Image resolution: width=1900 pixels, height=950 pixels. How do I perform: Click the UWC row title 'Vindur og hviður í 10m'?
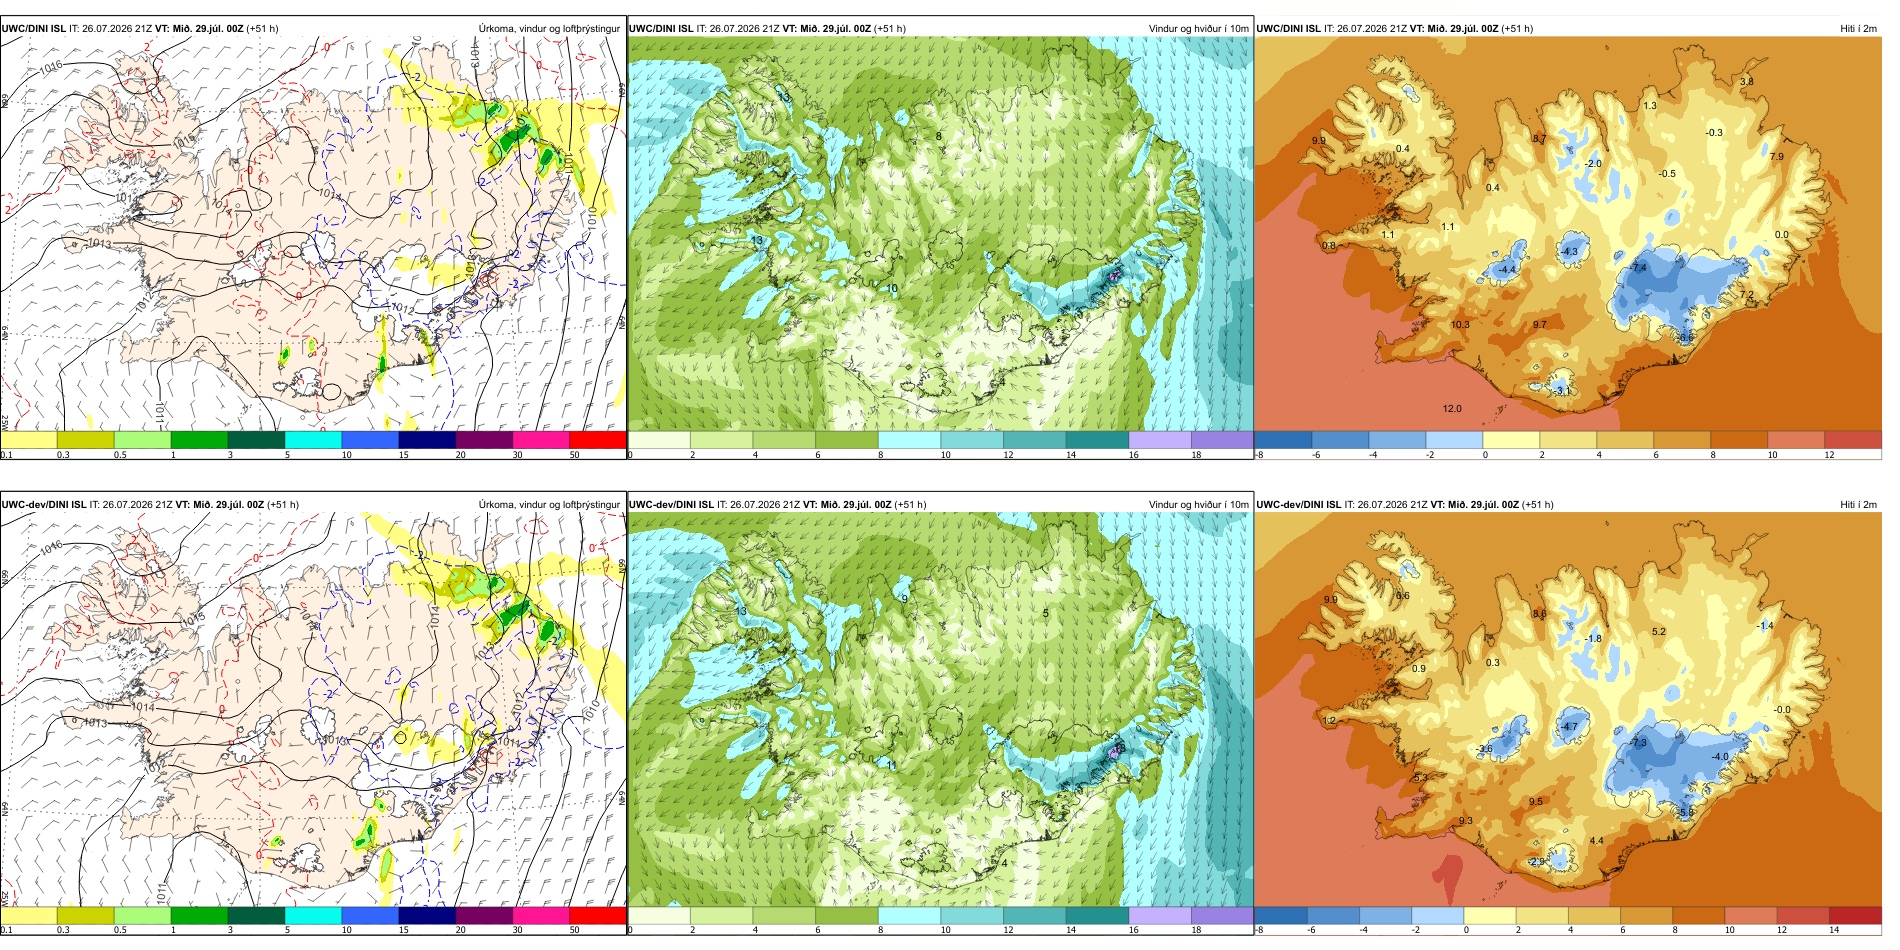[x=1198, y=29]
